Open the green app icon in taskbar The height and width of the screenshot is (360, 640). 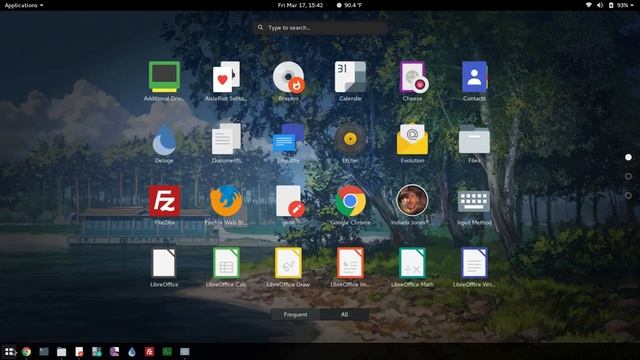pos(167,351)
